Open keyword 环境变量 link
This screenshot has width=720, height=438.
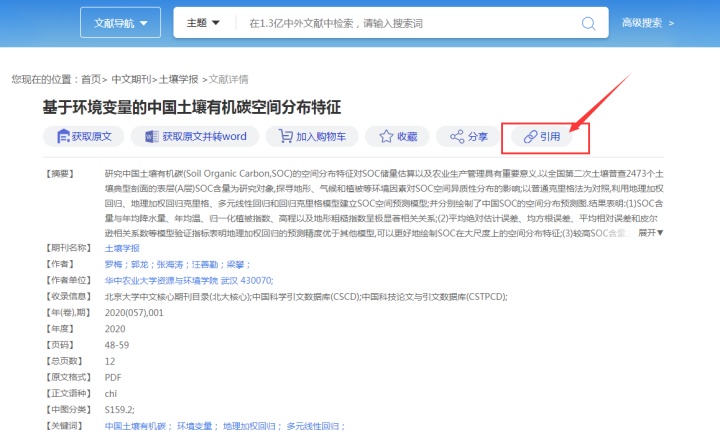pos(195,426)
